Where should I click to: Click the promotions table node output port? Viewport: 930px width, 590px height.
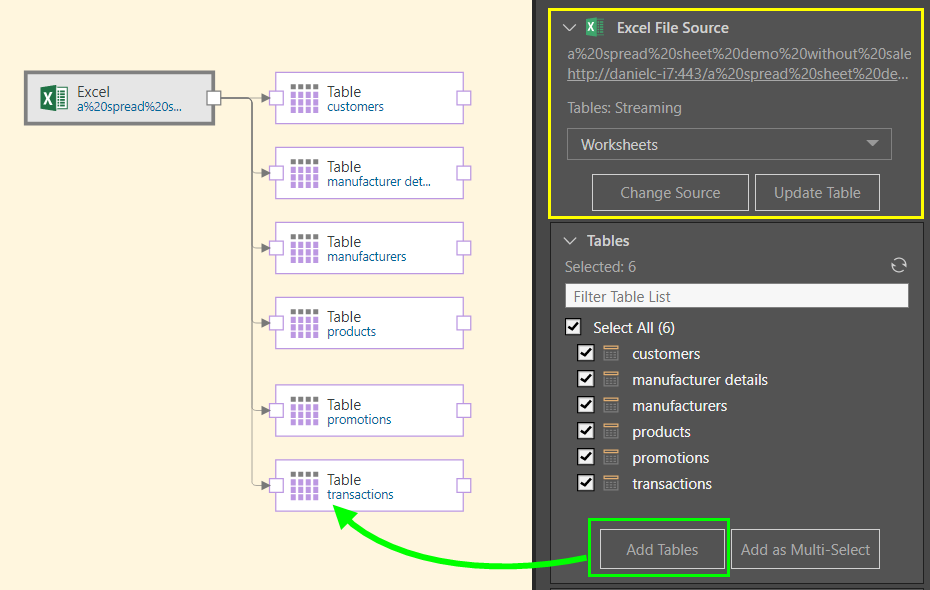coord(463,411)
